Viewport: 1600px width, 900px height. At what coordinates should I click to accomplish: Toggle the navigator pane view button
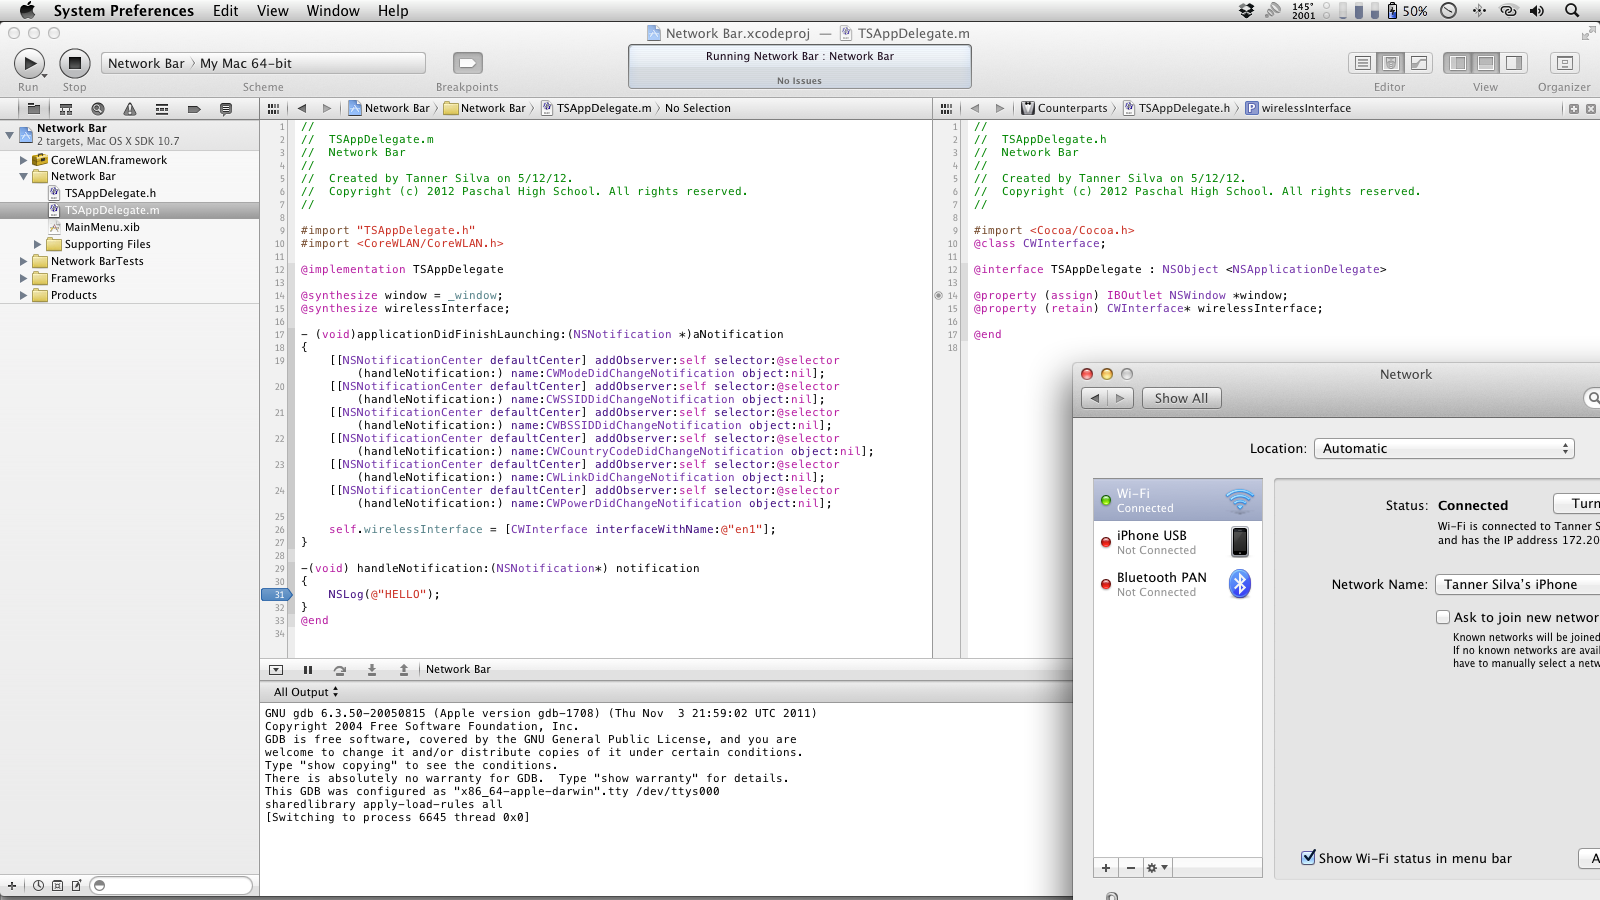click(1458, 63)
